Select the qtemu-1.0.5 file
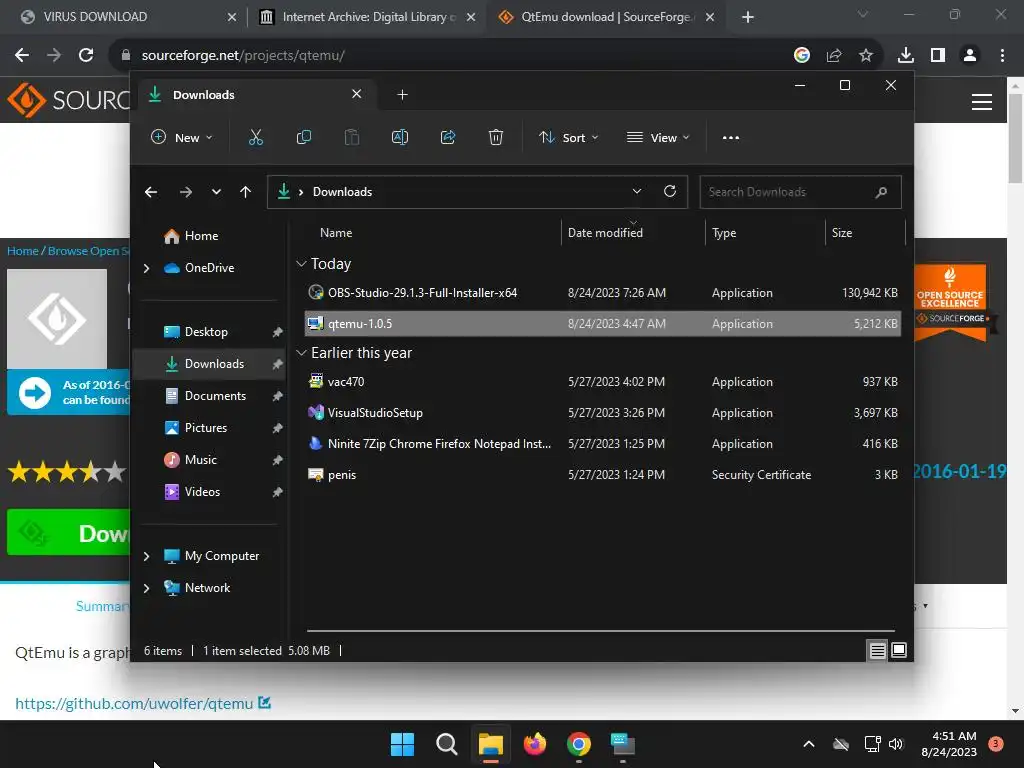Screen dimensions: 1024x768 point(602,323)
